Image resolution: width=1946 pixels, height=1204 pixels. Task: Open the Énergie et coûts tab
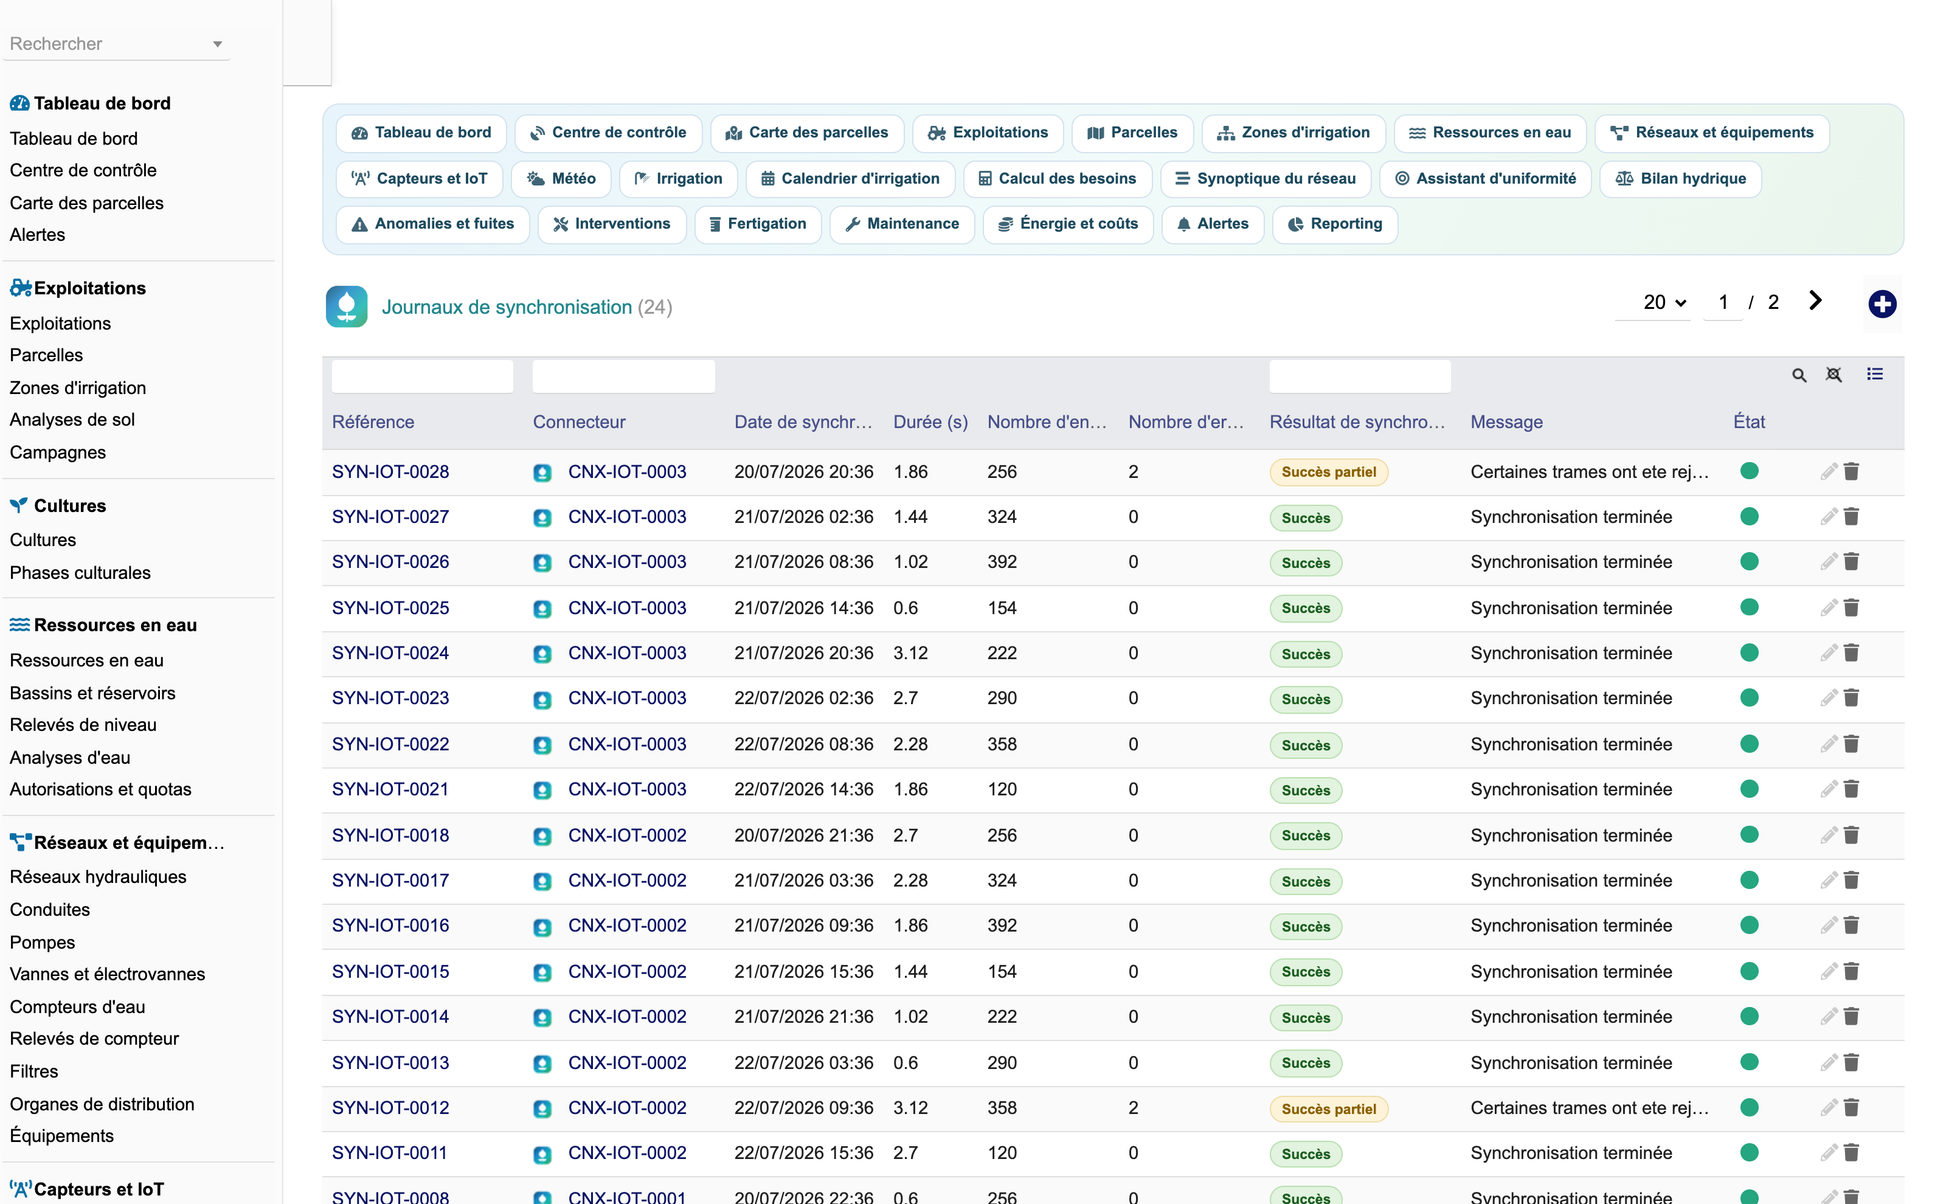(x=1068, y=224)
